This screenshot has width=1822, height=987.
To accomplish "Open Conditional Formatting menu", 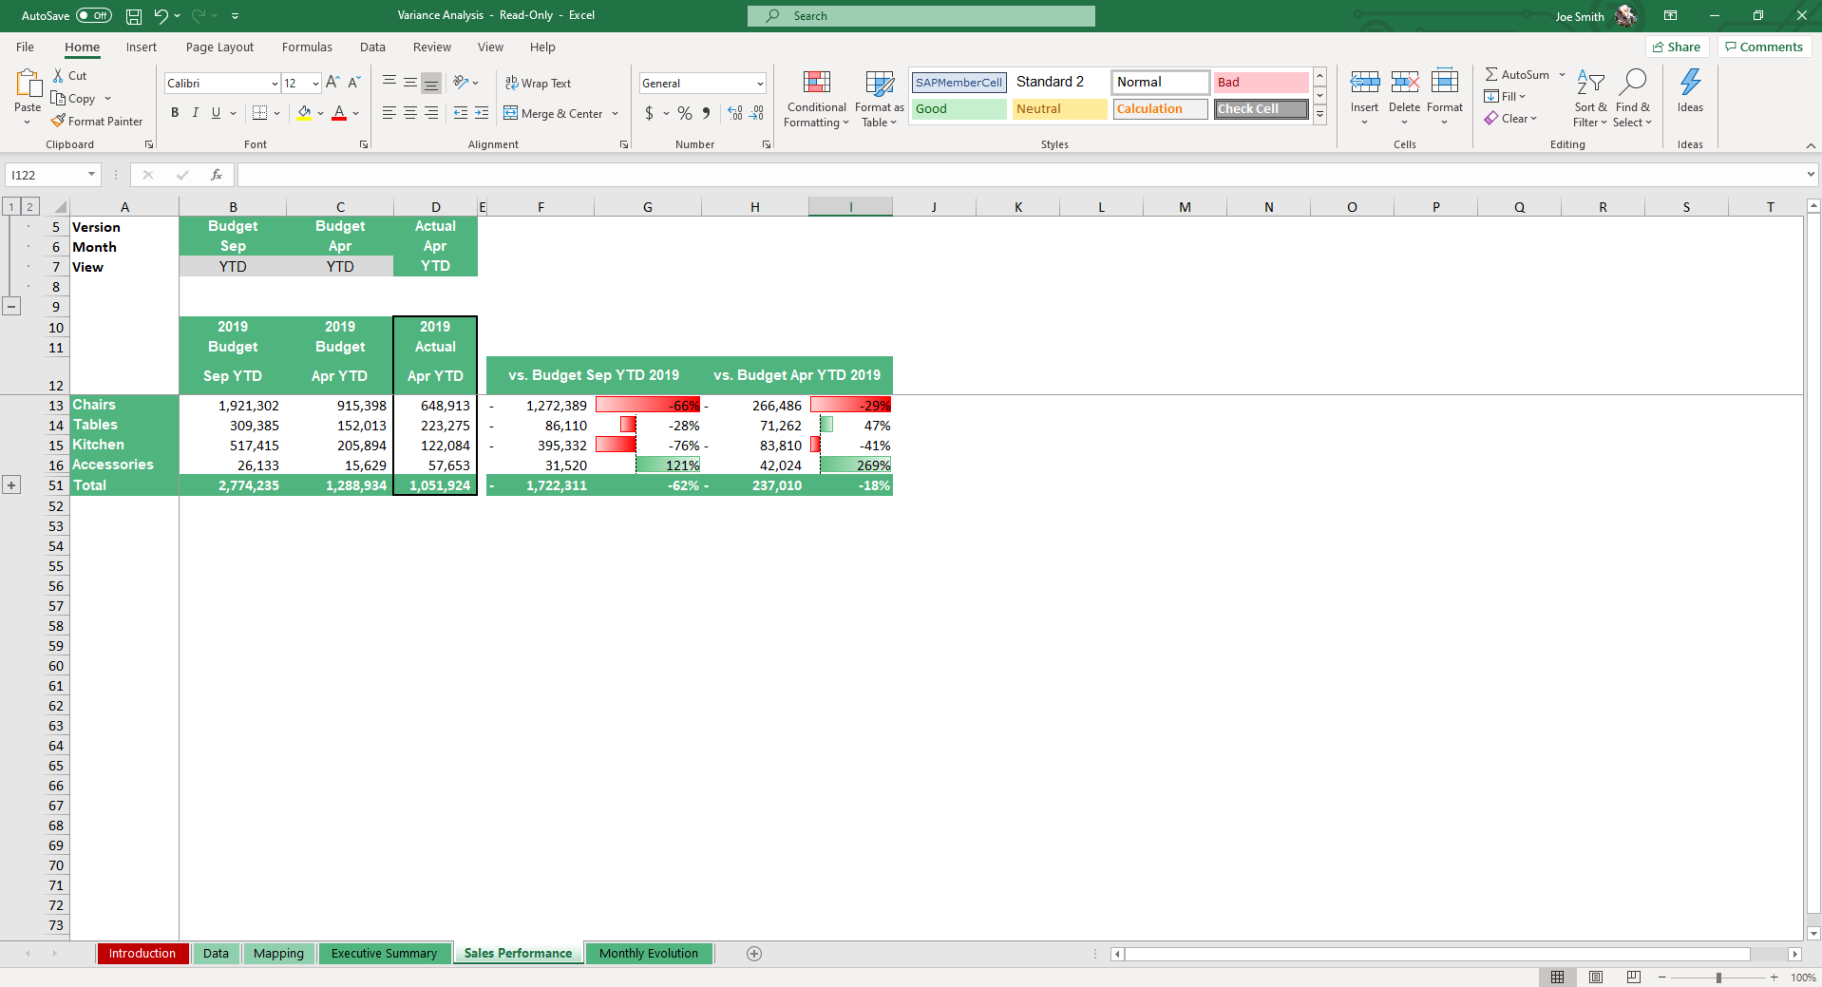I will [x=816, y=98].
